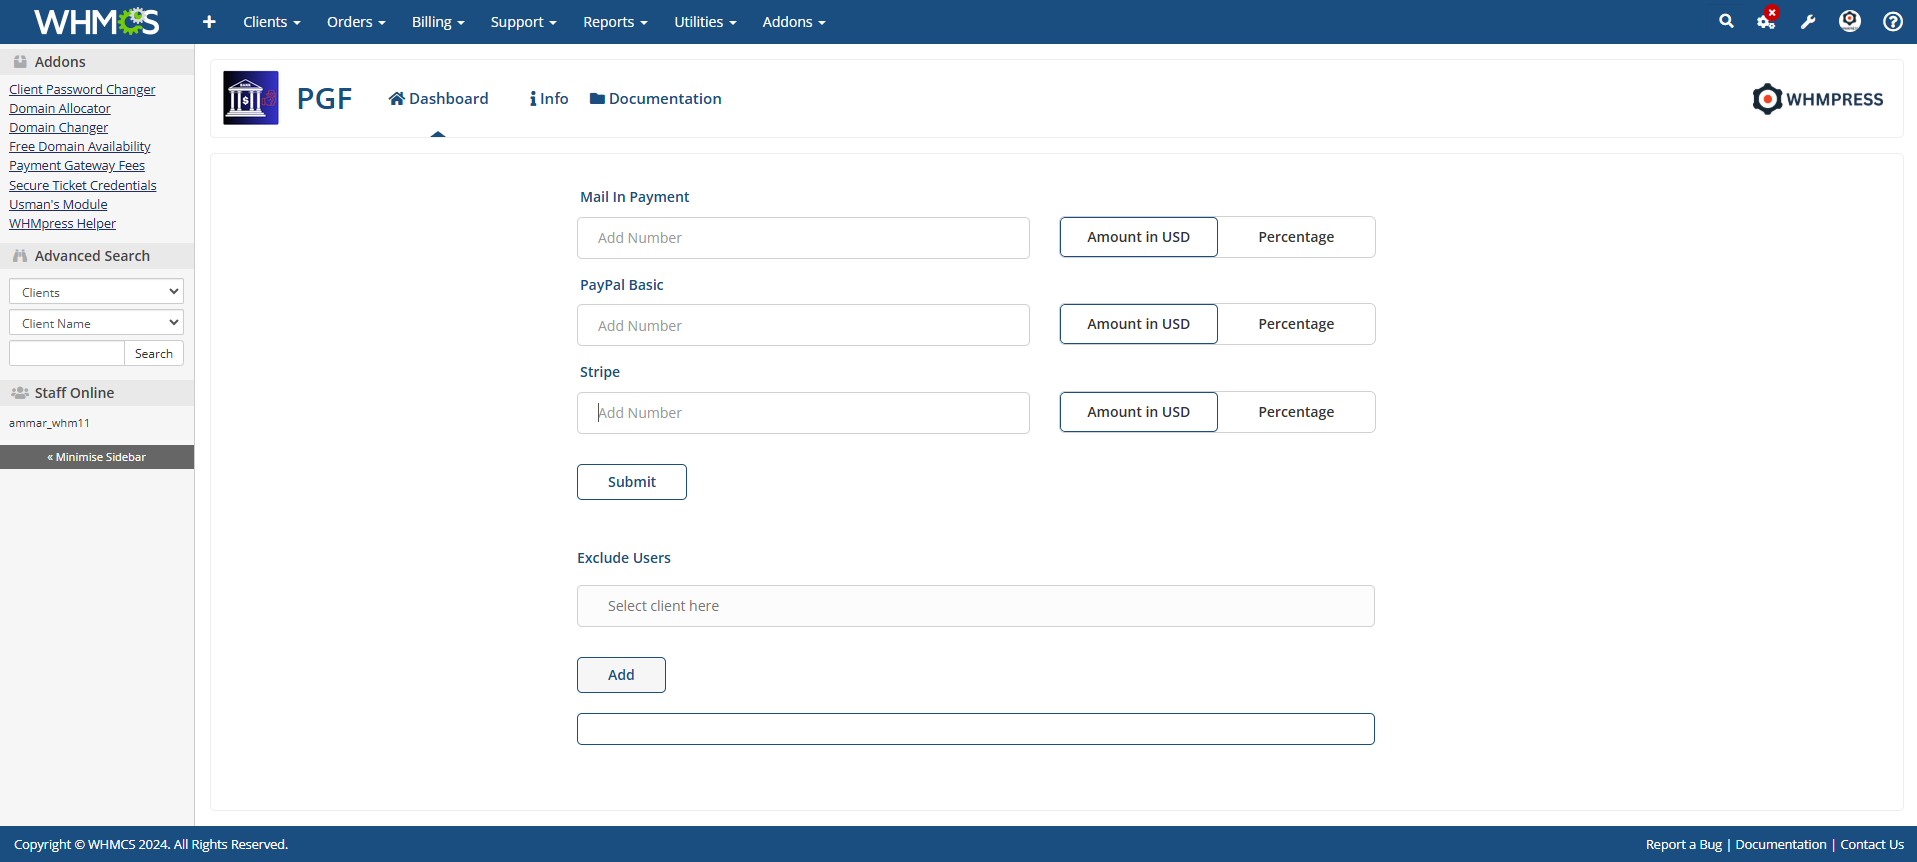The height and width of the screenshot is (862, 1917).
Task: Click the Select client here field
Action: click(975, 606)
